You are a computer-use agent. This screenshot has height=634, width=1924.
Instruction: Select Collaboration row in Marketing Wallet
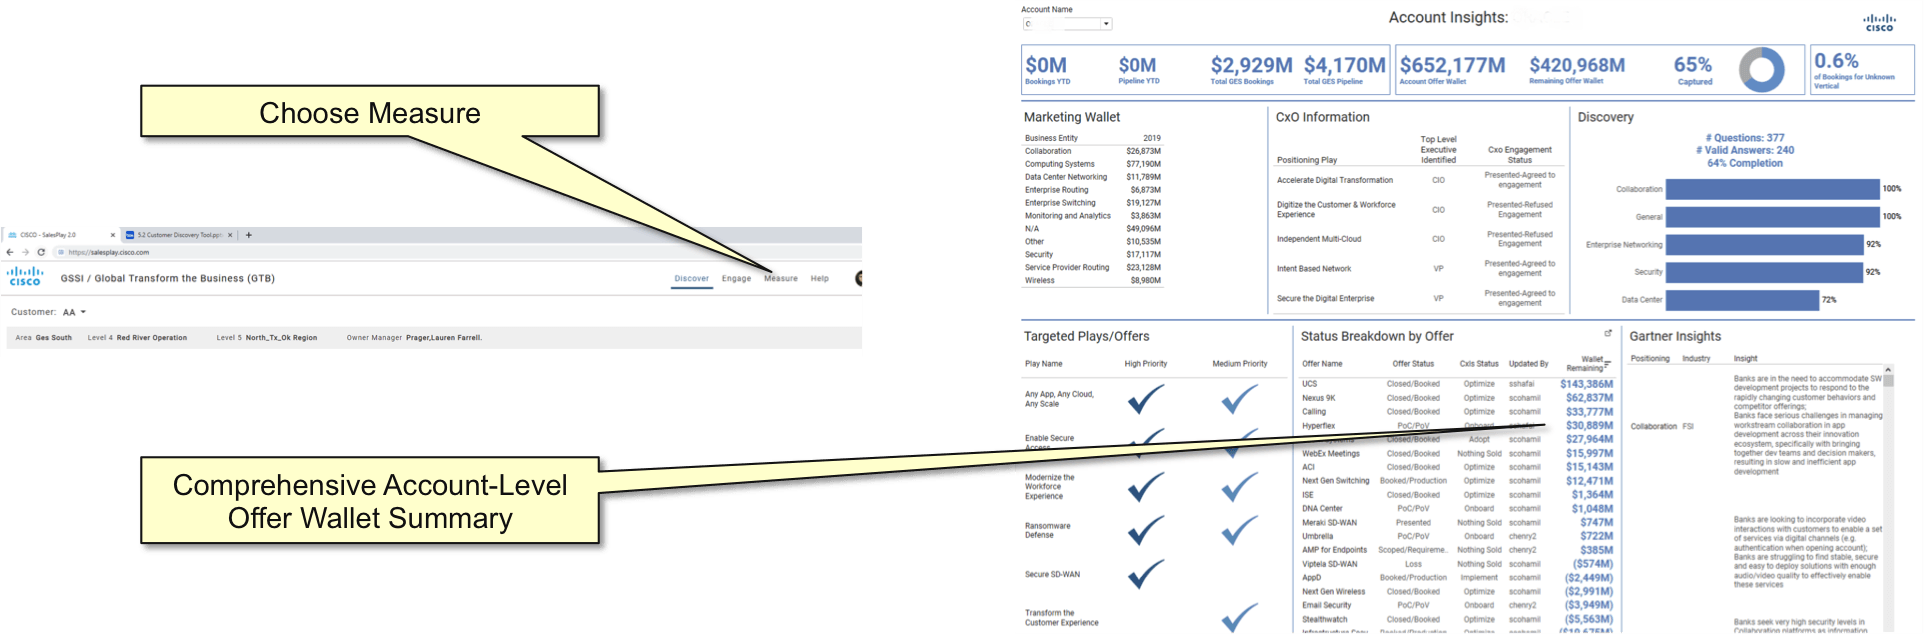pos(1092,151)
